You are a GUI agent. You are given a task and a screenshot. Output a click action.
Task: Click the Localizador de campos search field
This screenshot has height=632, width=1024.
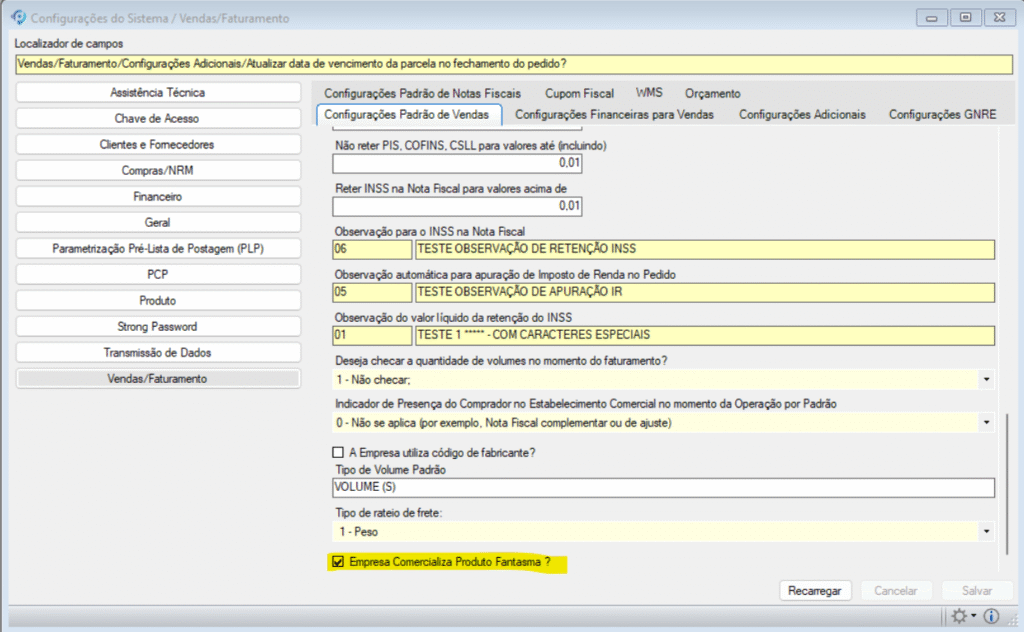(512, 64)
